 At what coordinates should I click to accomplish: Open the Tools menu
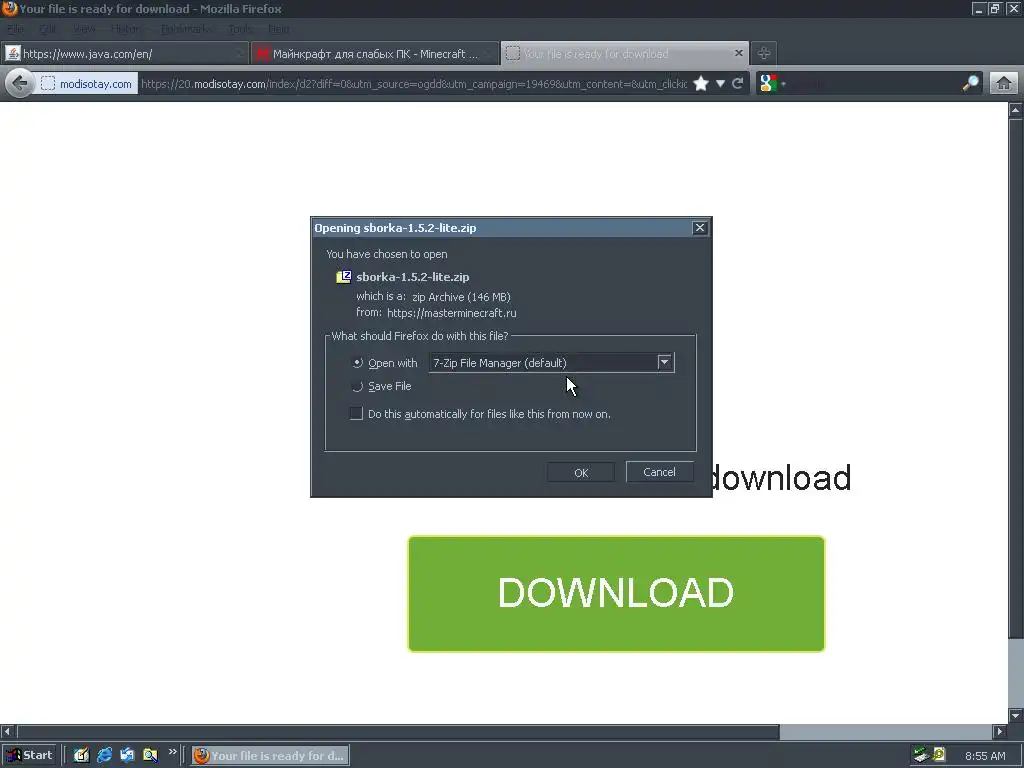[x=240, y=29]
